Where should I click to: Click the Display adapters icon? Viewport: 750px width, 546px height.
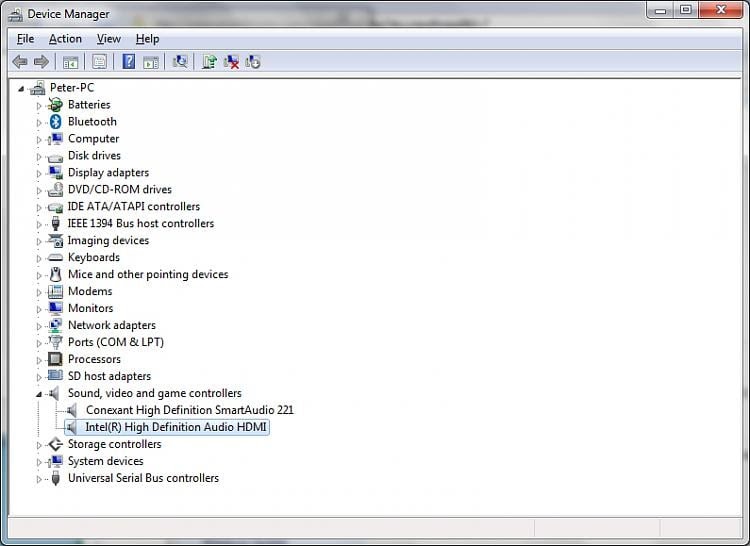click(x=55, y=173)
